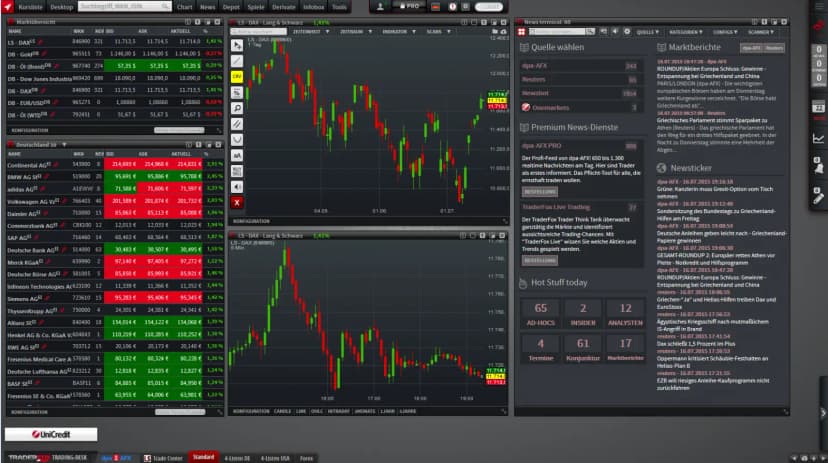Select the cursor tool in upper chart toolbar

[x=237, y=46]
